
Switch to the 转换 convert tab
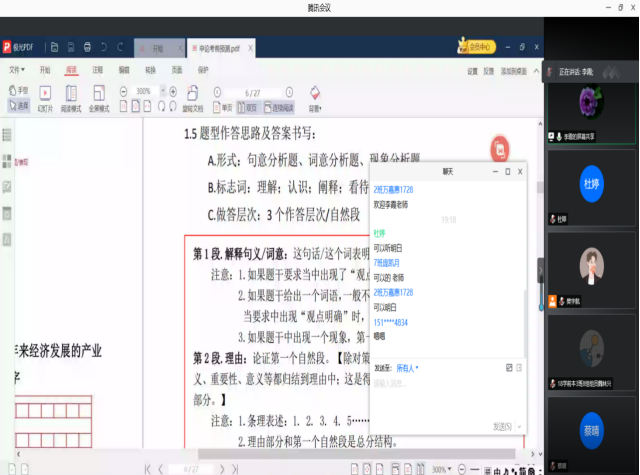(150, 71)
